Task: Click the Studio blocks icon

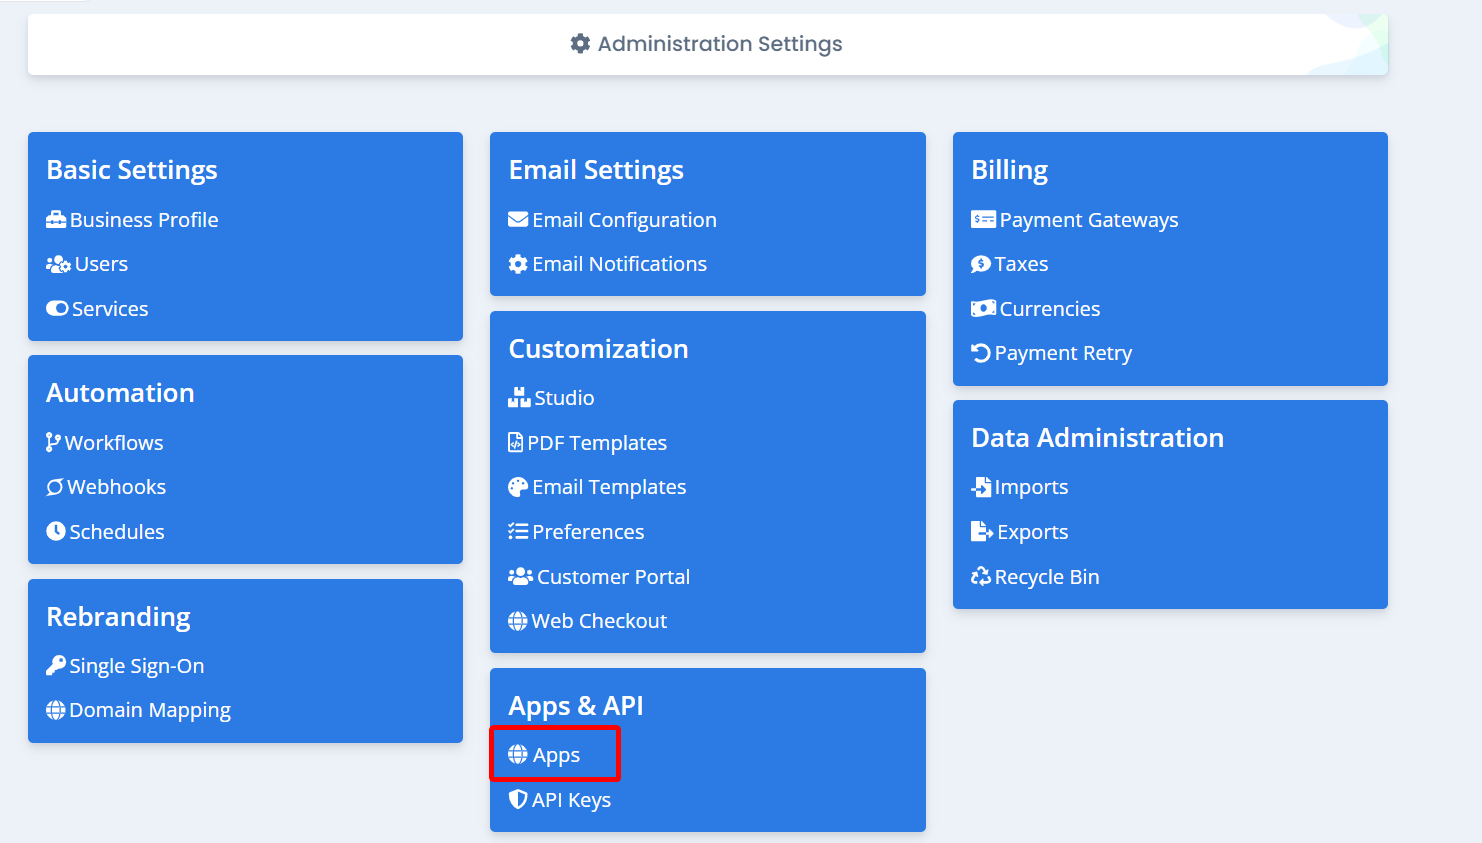Action: [x=519, y=398]
